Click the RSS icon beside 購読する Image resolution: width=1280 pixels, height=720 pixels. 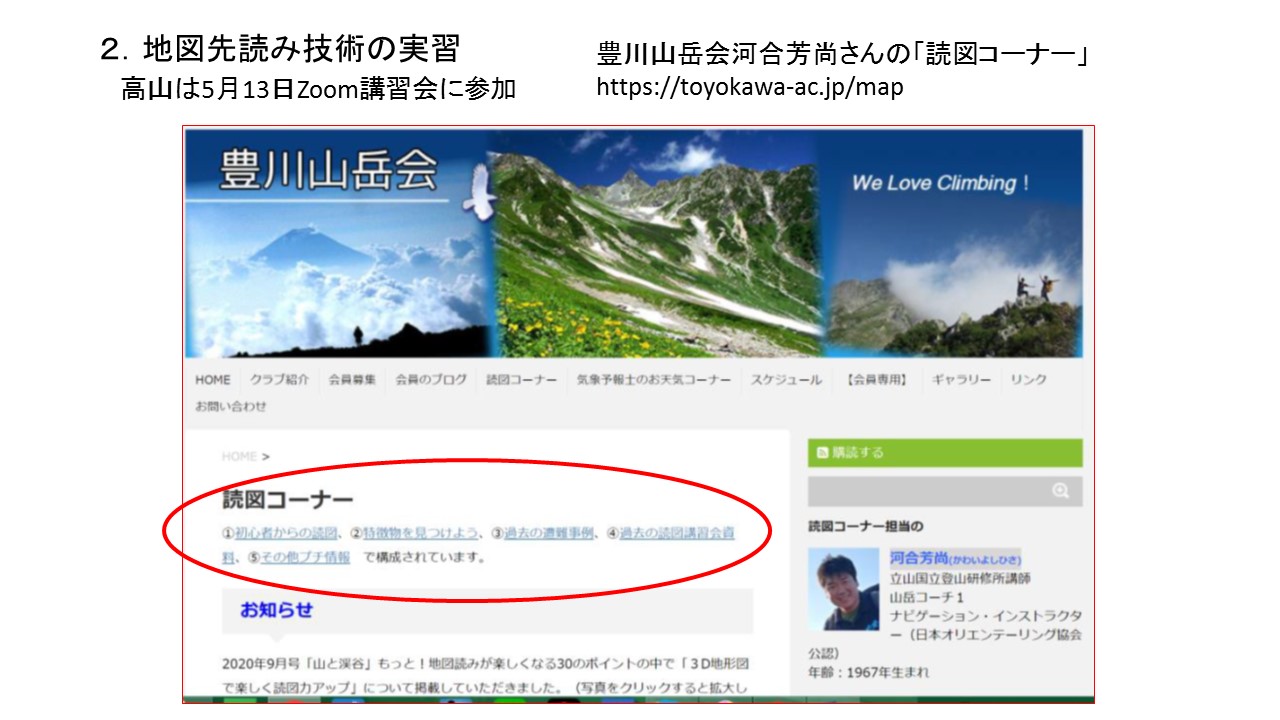pos(822,453)
